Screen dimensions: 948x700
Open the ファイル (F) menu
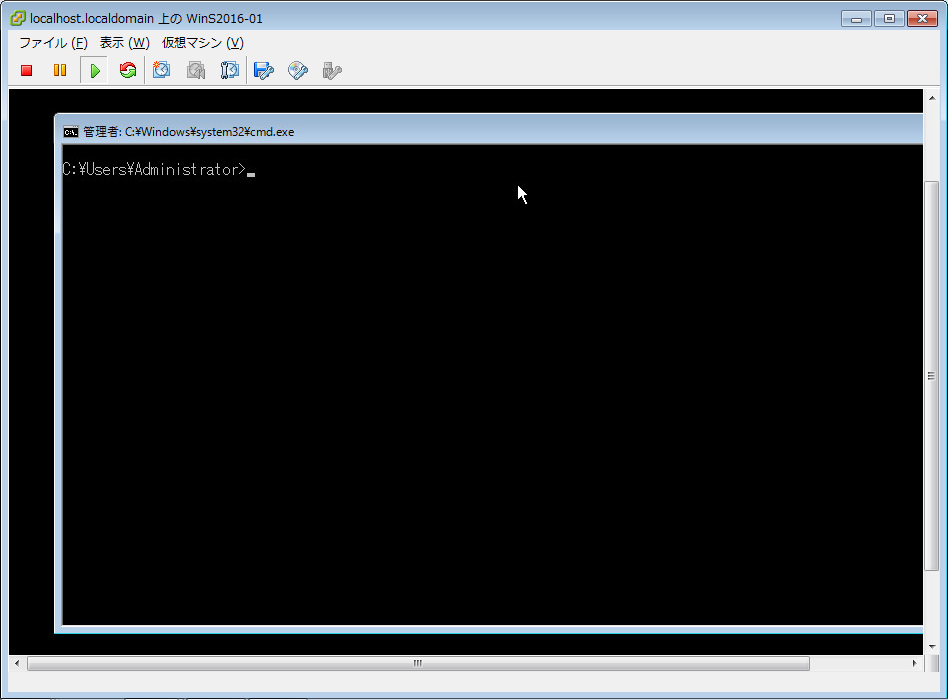(53, 43)
